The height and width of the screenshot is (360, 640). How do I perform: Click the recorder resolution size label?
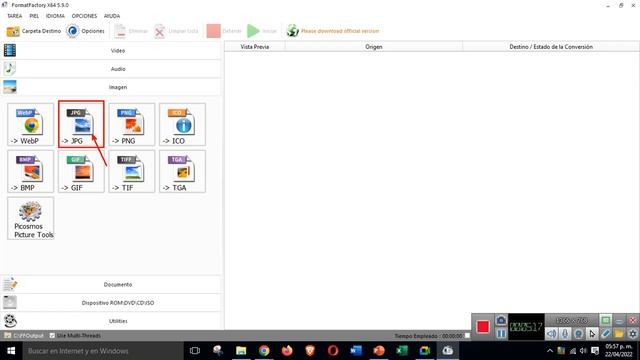572,320
